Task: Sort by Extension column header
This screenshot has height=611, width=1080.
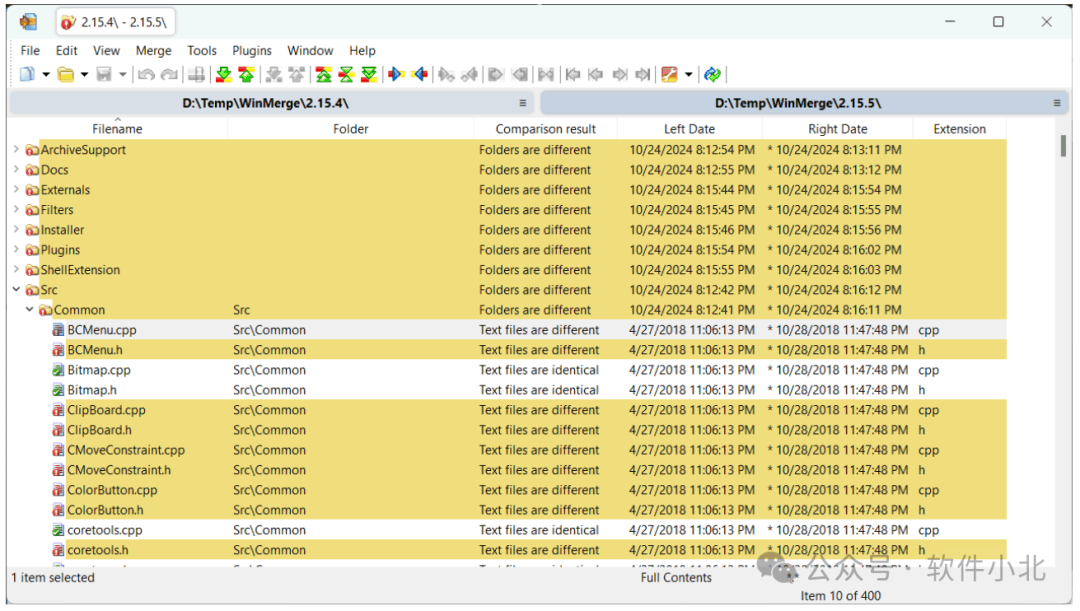Action: [x=959, y=129]
